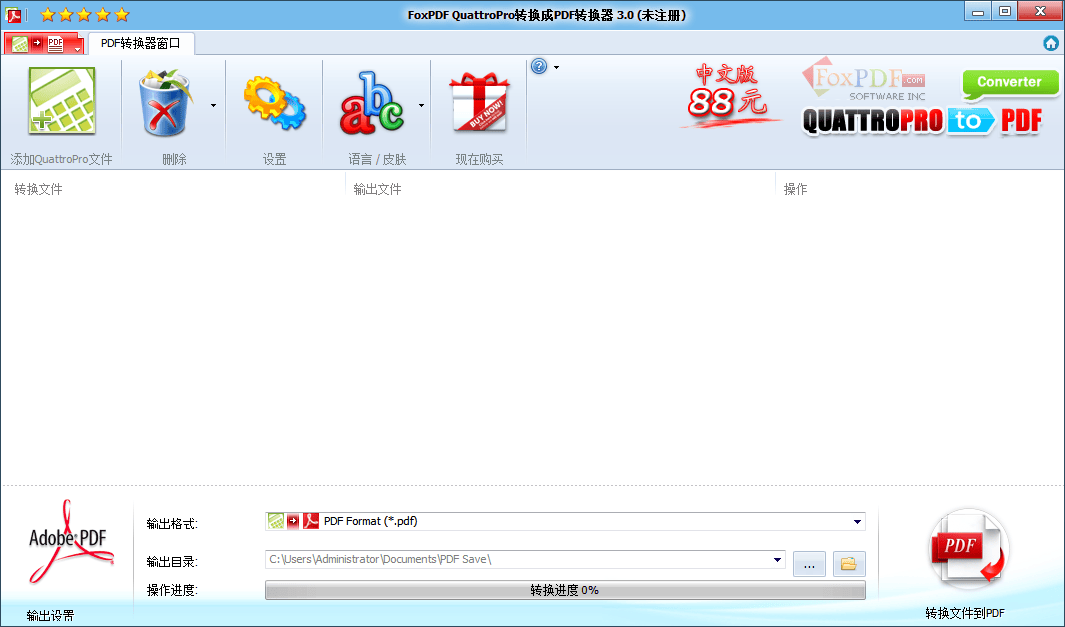Open 设置 via the gears icon
Image resolution: width=1065 pixels, height=627 pixels.
[x=272, y=100]
